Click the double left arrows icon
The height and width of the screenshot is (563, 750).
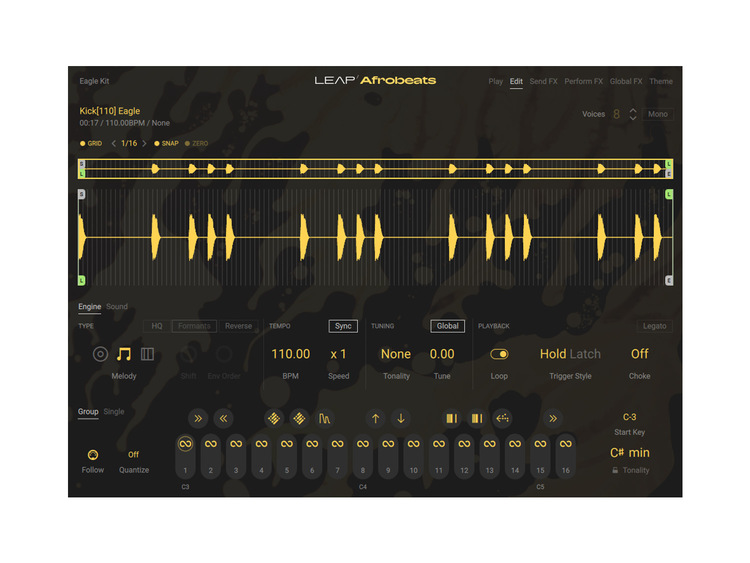pyautogui.click(x=223, y=419)
